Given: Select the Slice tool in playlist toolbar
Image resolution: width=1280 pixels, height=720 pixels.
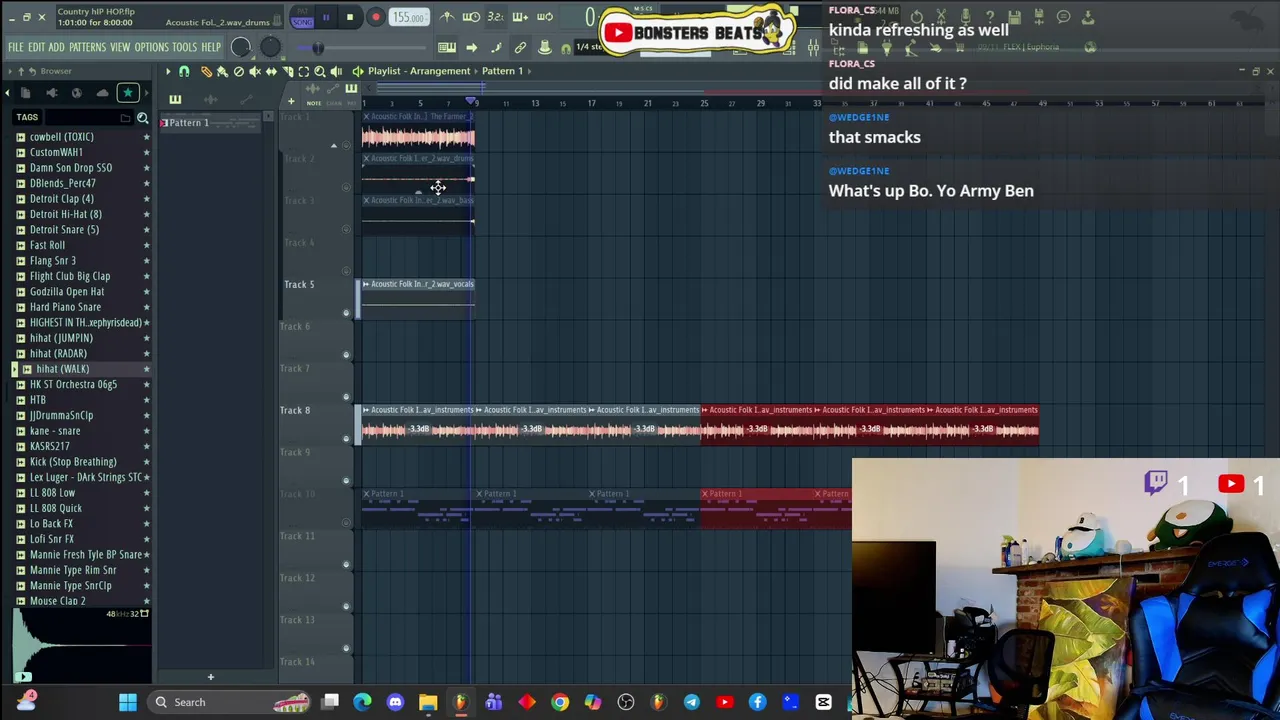Looking at the screenshot, I should (287, 71).
